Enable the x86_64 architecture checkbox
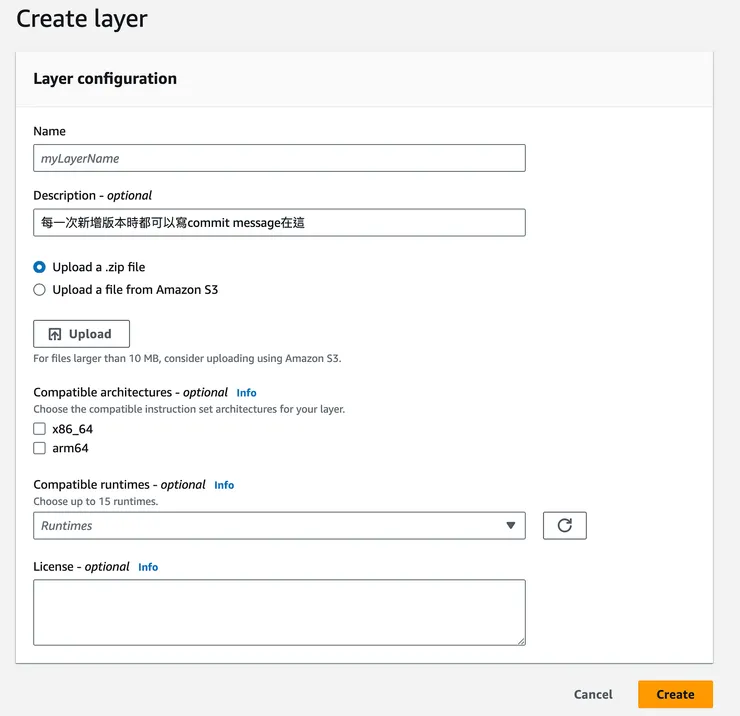Screen dimensions: 740x716 (40, 429)
